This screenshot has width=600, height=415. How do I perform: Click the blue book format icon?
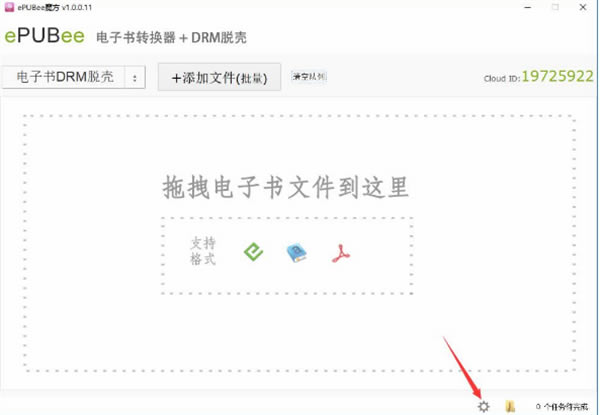tap(297, 253)
